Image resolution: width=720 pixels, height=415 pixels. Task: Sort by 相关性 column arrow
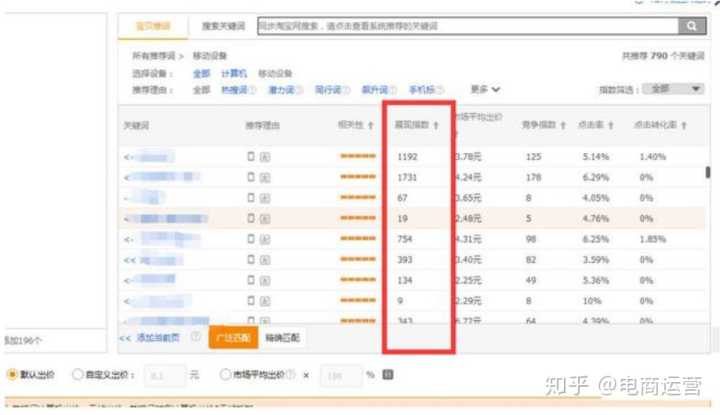pos(371,126)
